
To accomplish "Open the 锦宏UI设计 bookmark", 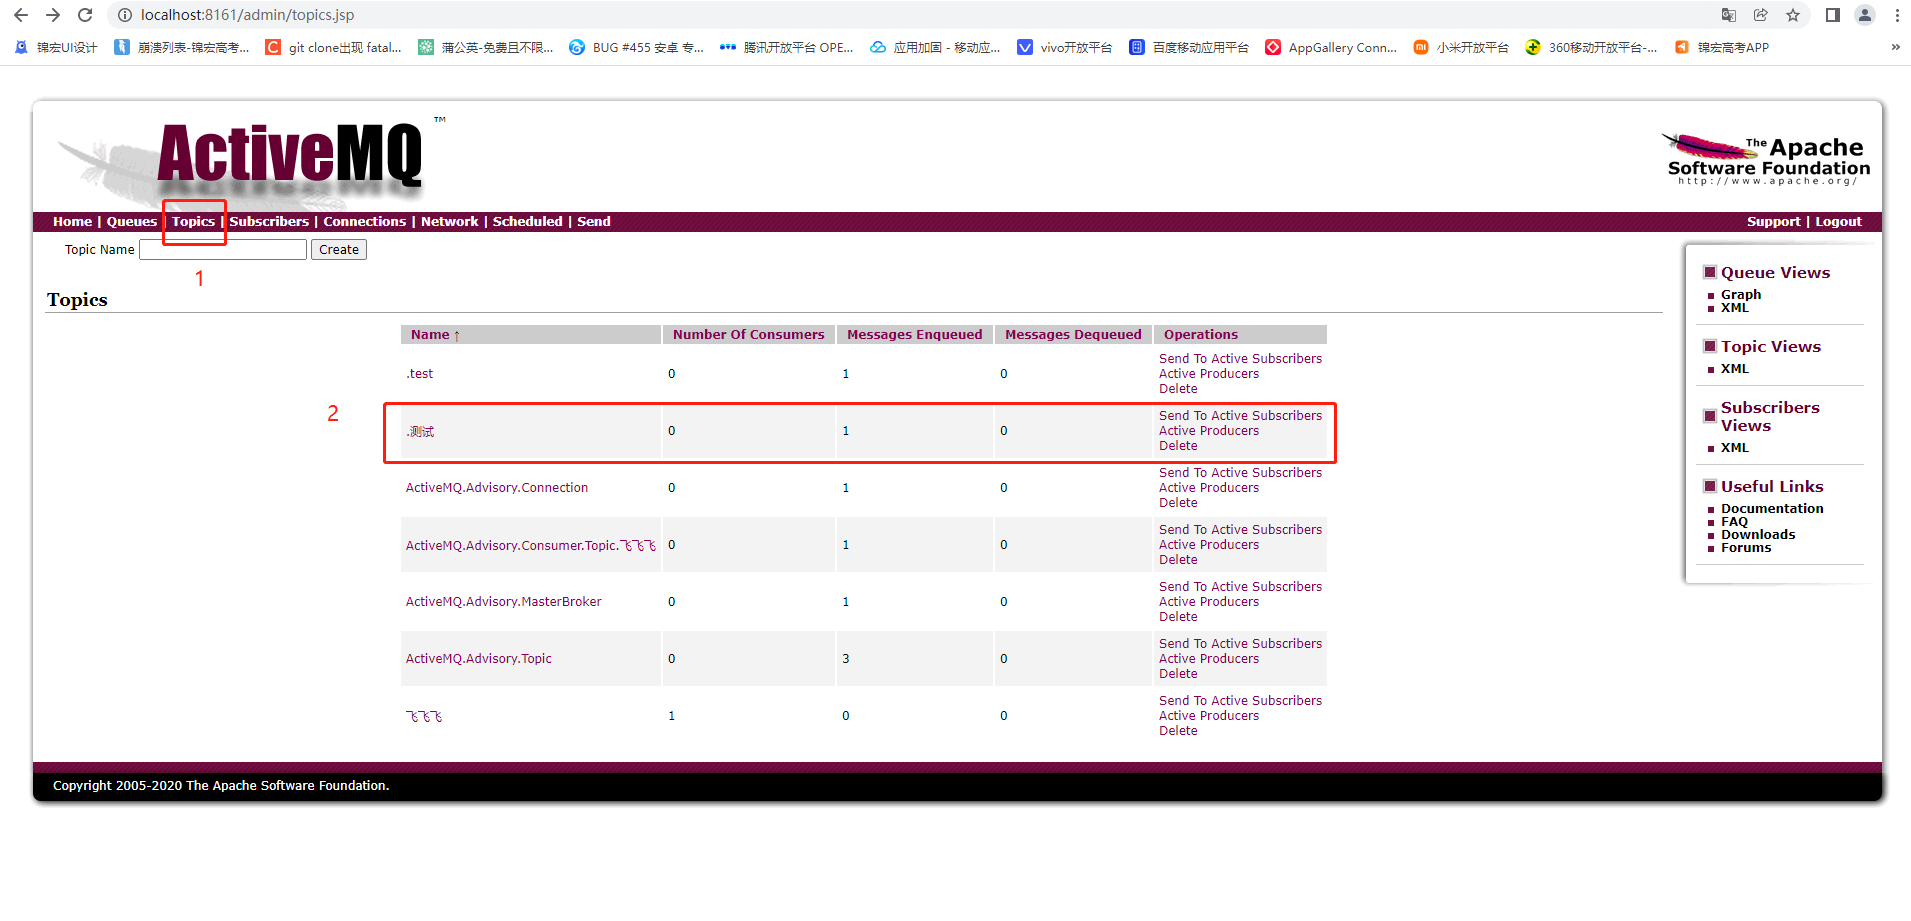I will point(56,47).
